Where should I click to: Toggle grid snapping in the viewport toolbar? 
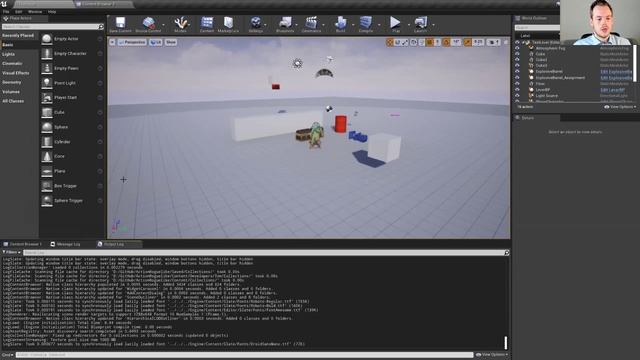coord(429,42)
